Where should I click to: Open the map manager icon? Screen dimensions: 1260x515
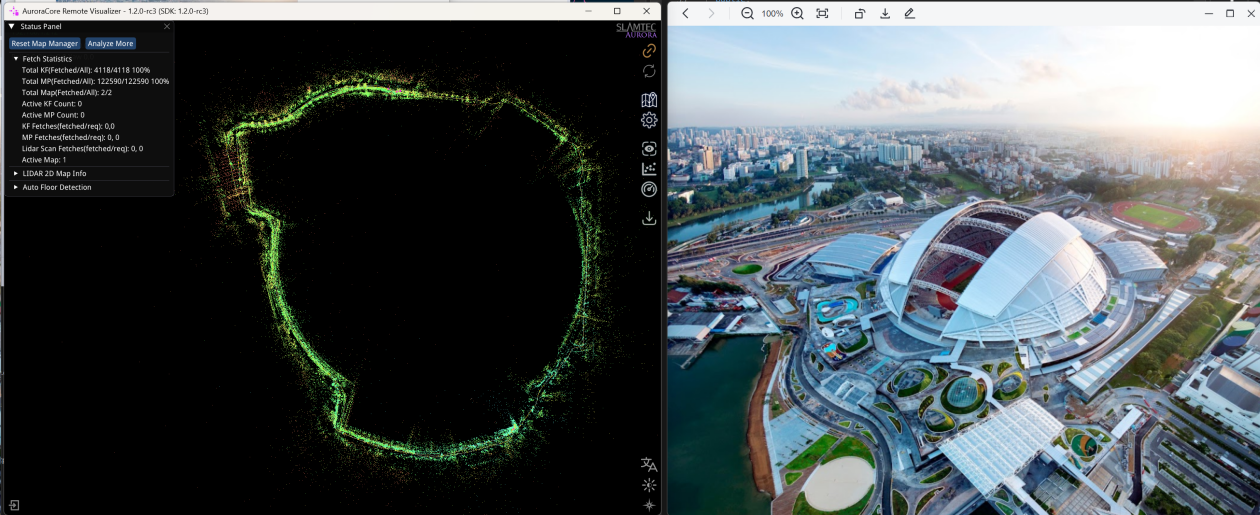649,100
